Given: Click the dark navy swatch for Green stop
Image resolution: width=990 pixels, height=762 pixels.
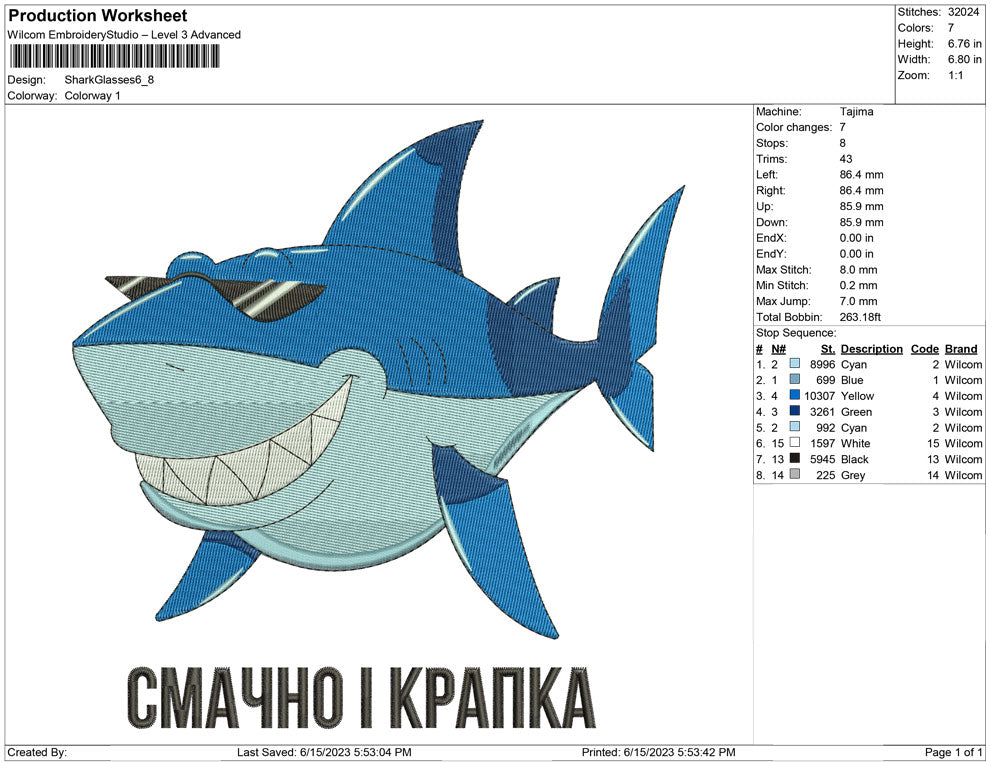Looking at the screenshot, I should (794, 412).
